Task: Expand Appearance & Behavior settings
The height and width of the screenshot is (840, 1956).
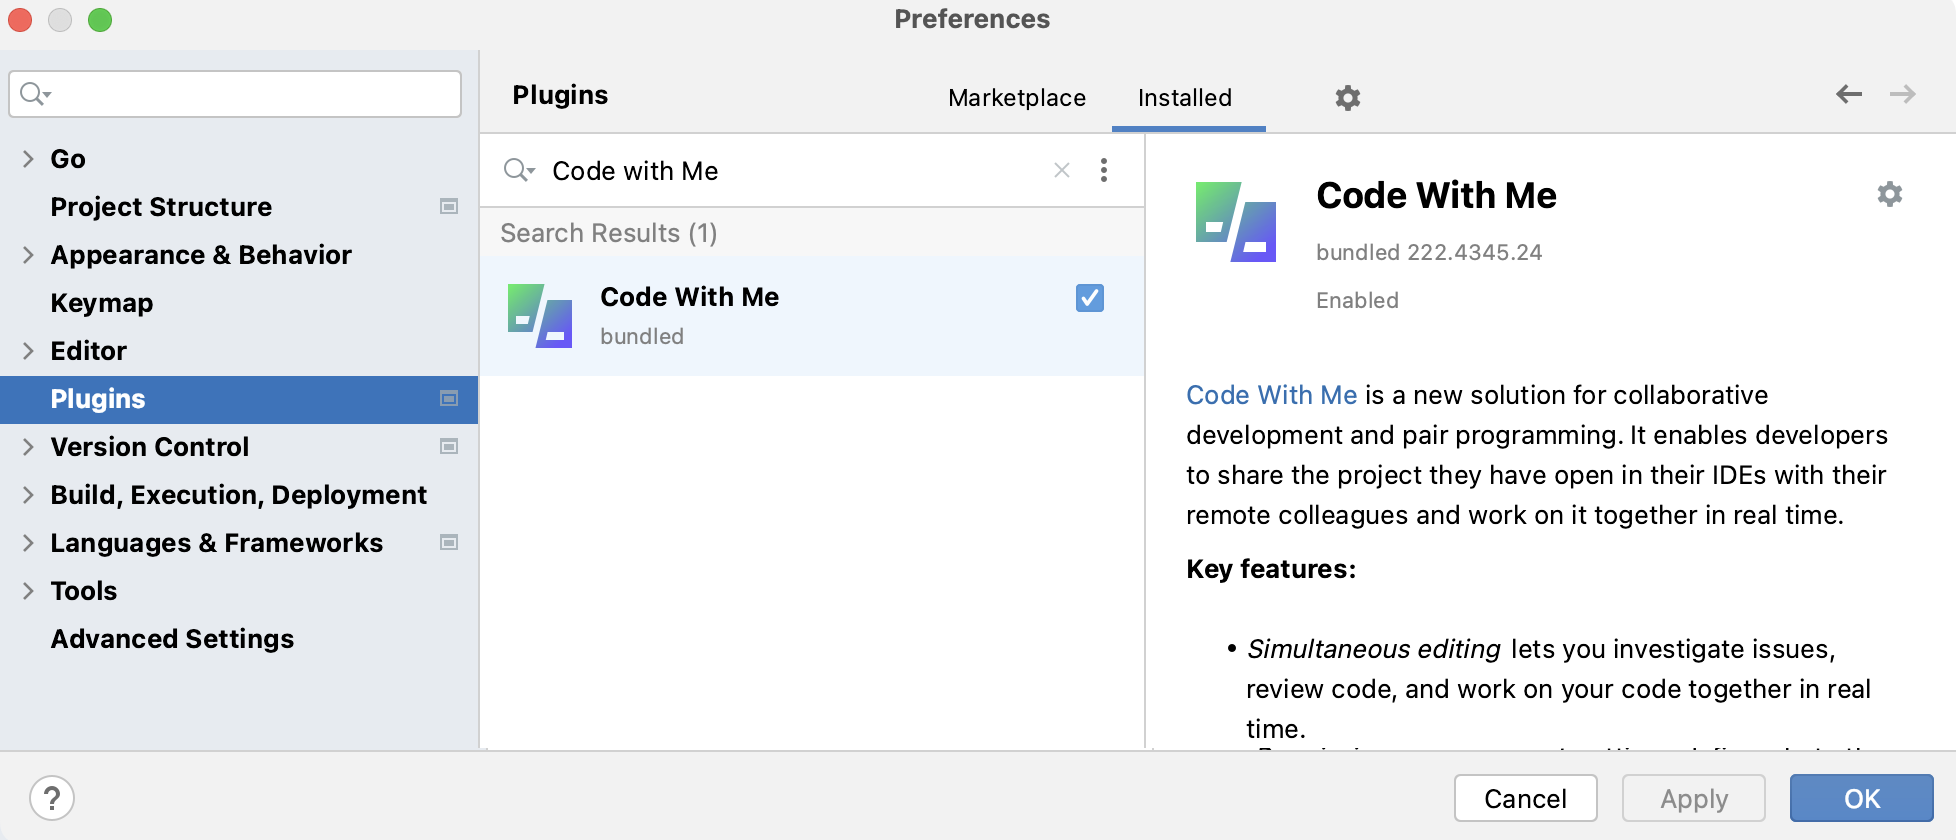Action: 28,255
